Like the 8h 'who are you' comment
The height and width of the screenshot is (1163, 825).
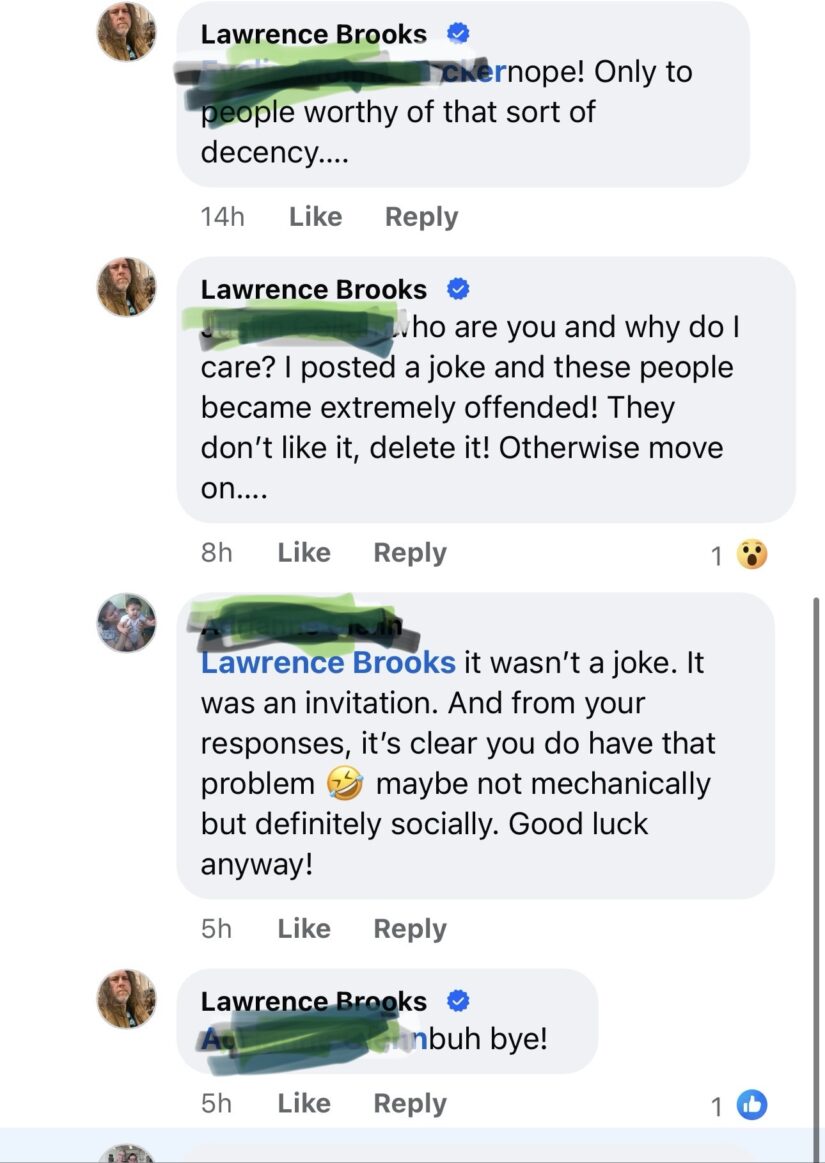point(303,553)
